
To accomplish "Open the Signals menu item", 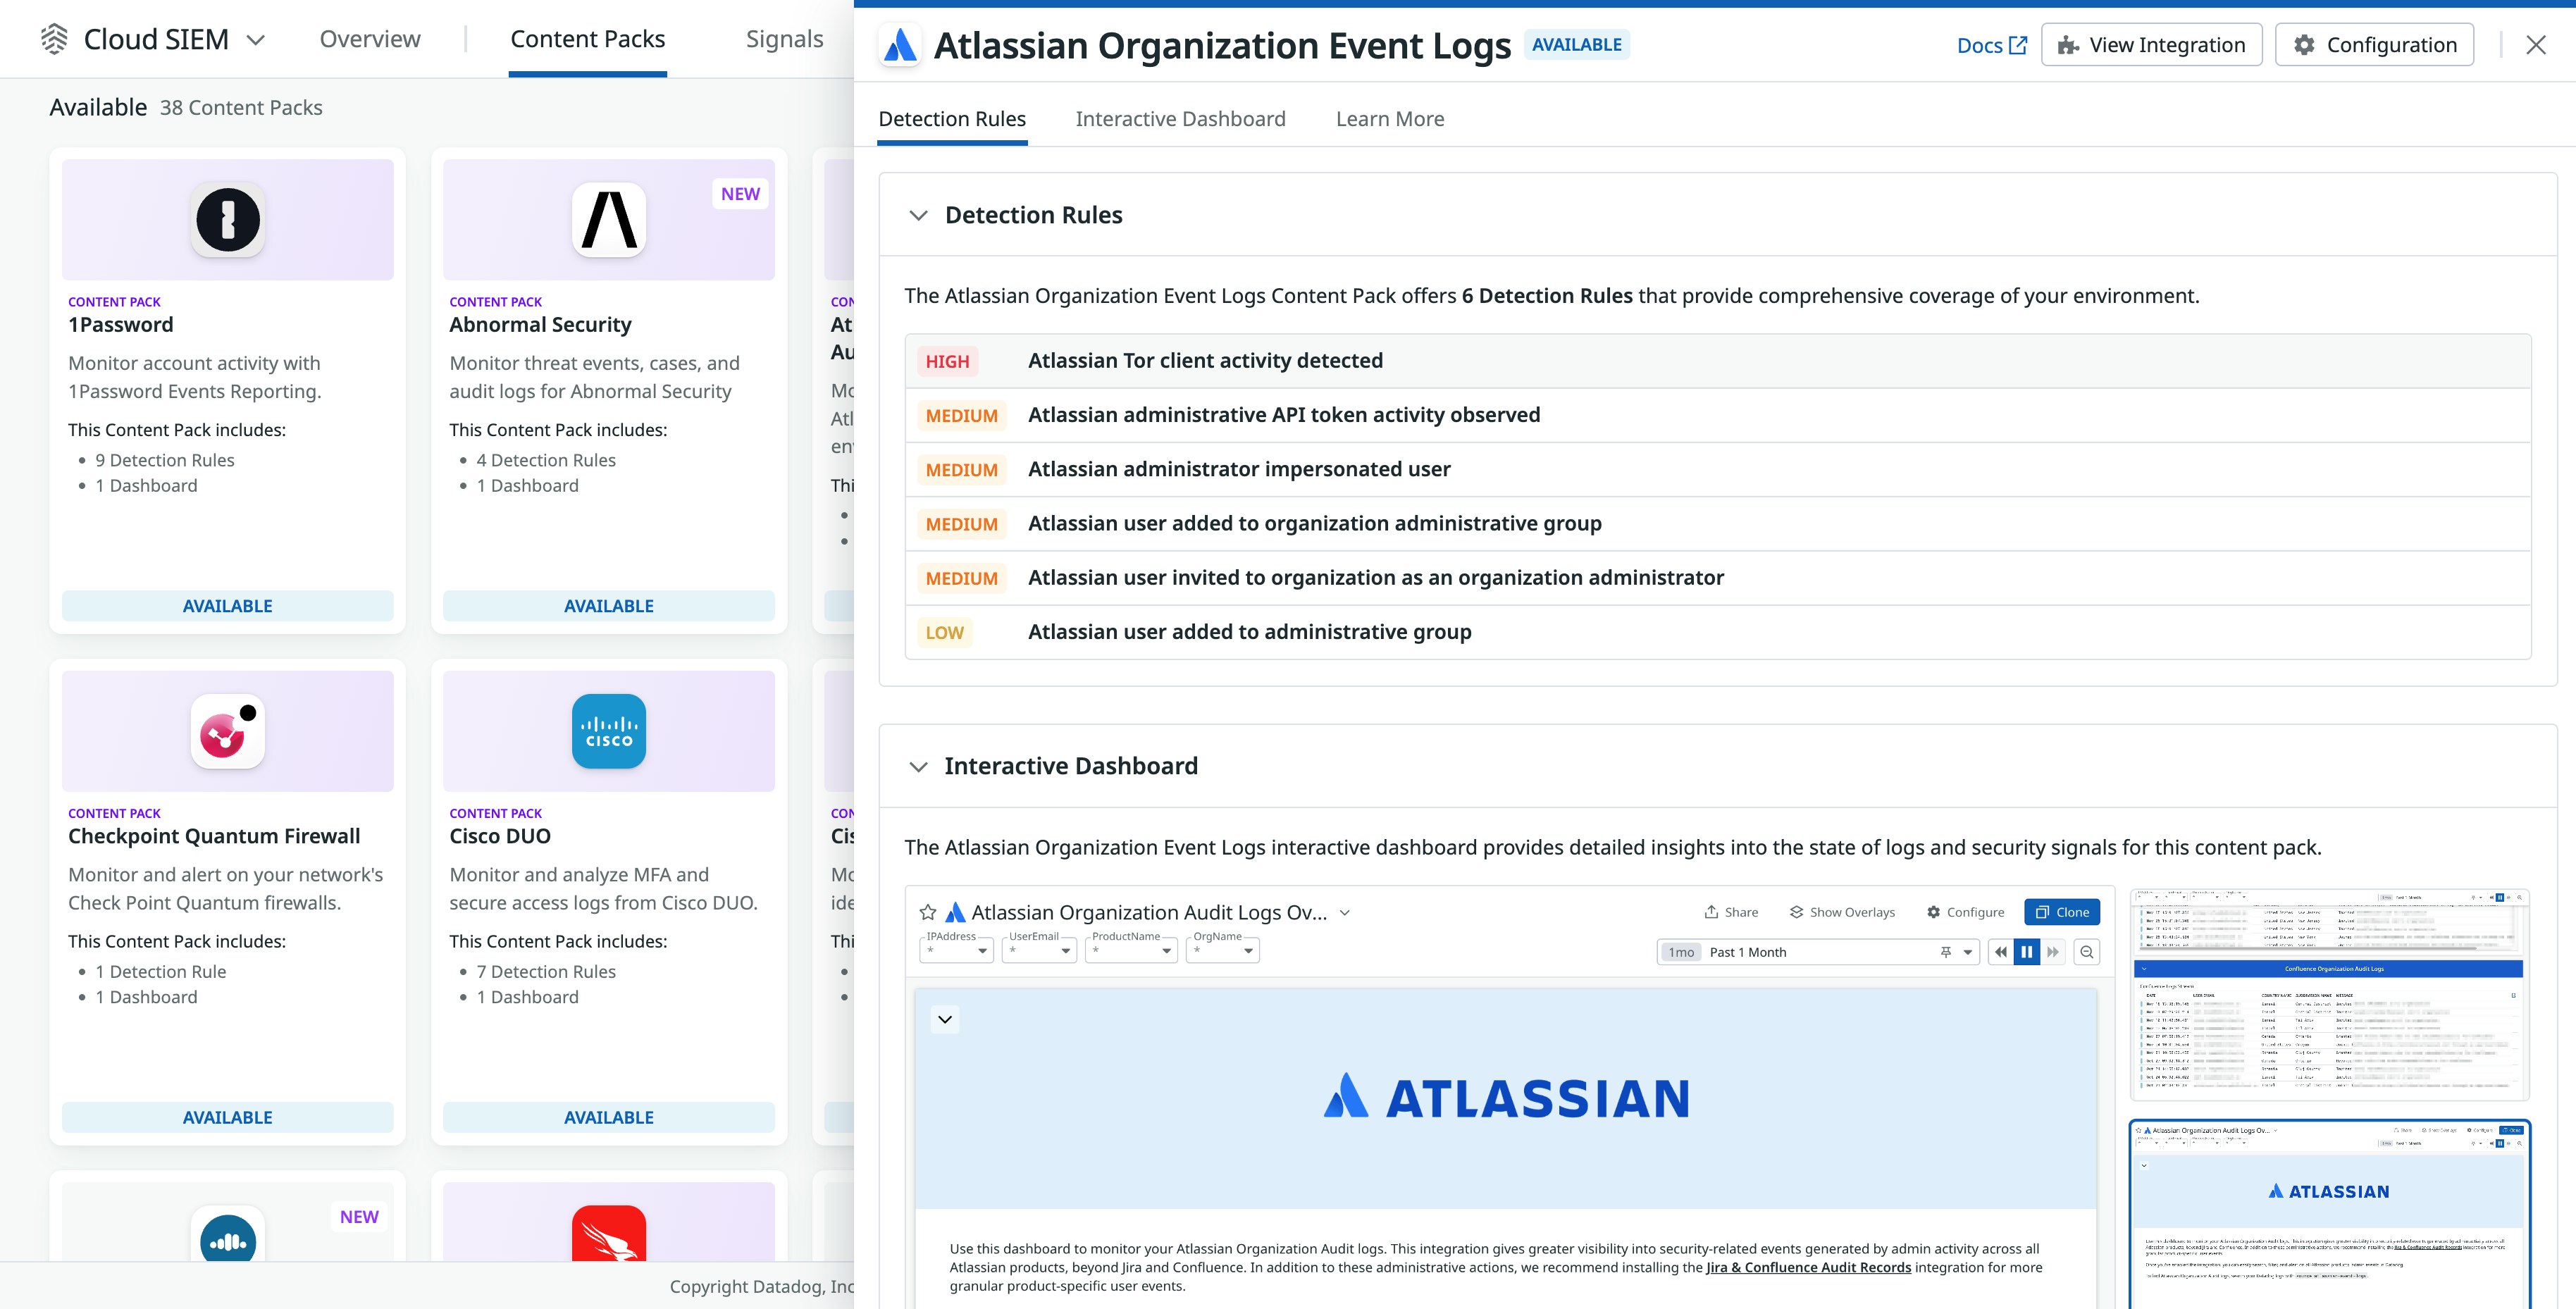I will pyautogui.click(x=785, y=39).
